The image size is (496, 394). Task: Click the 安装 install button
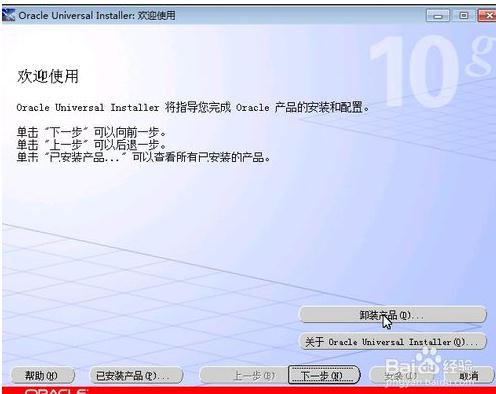[401, 376]
